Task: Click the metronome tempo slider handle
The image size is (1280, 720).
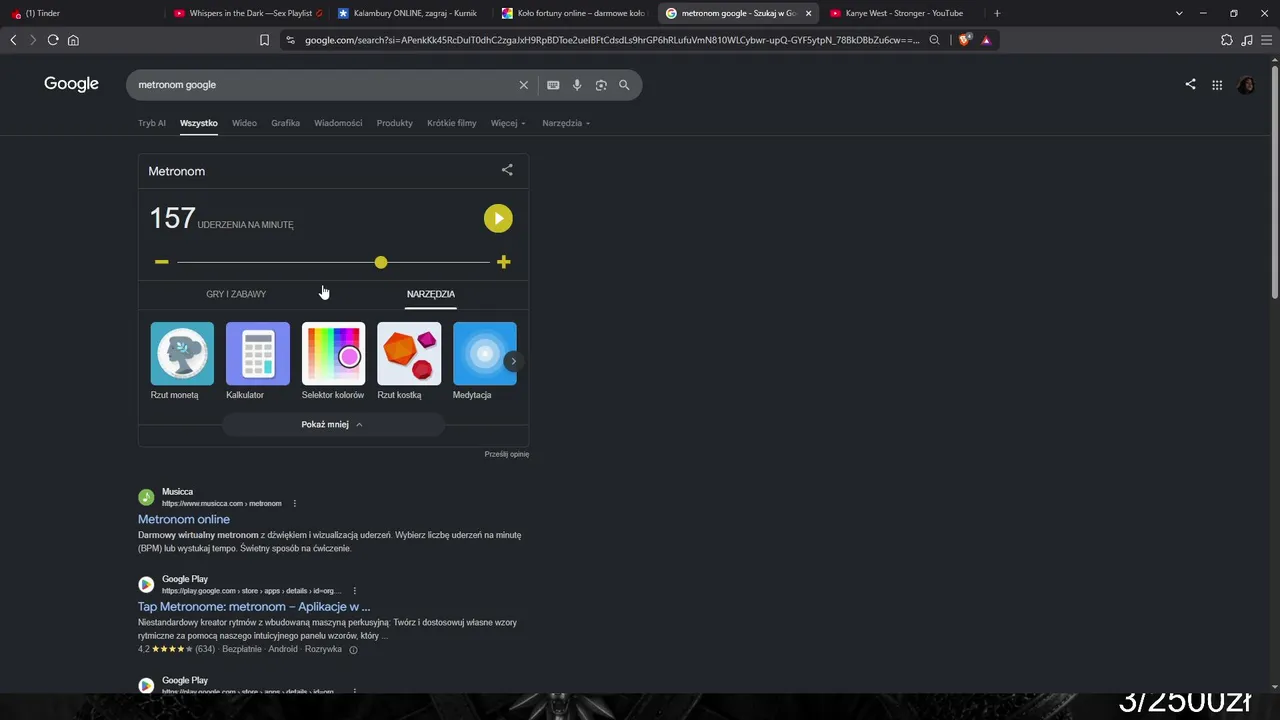Action: point(381,262)
